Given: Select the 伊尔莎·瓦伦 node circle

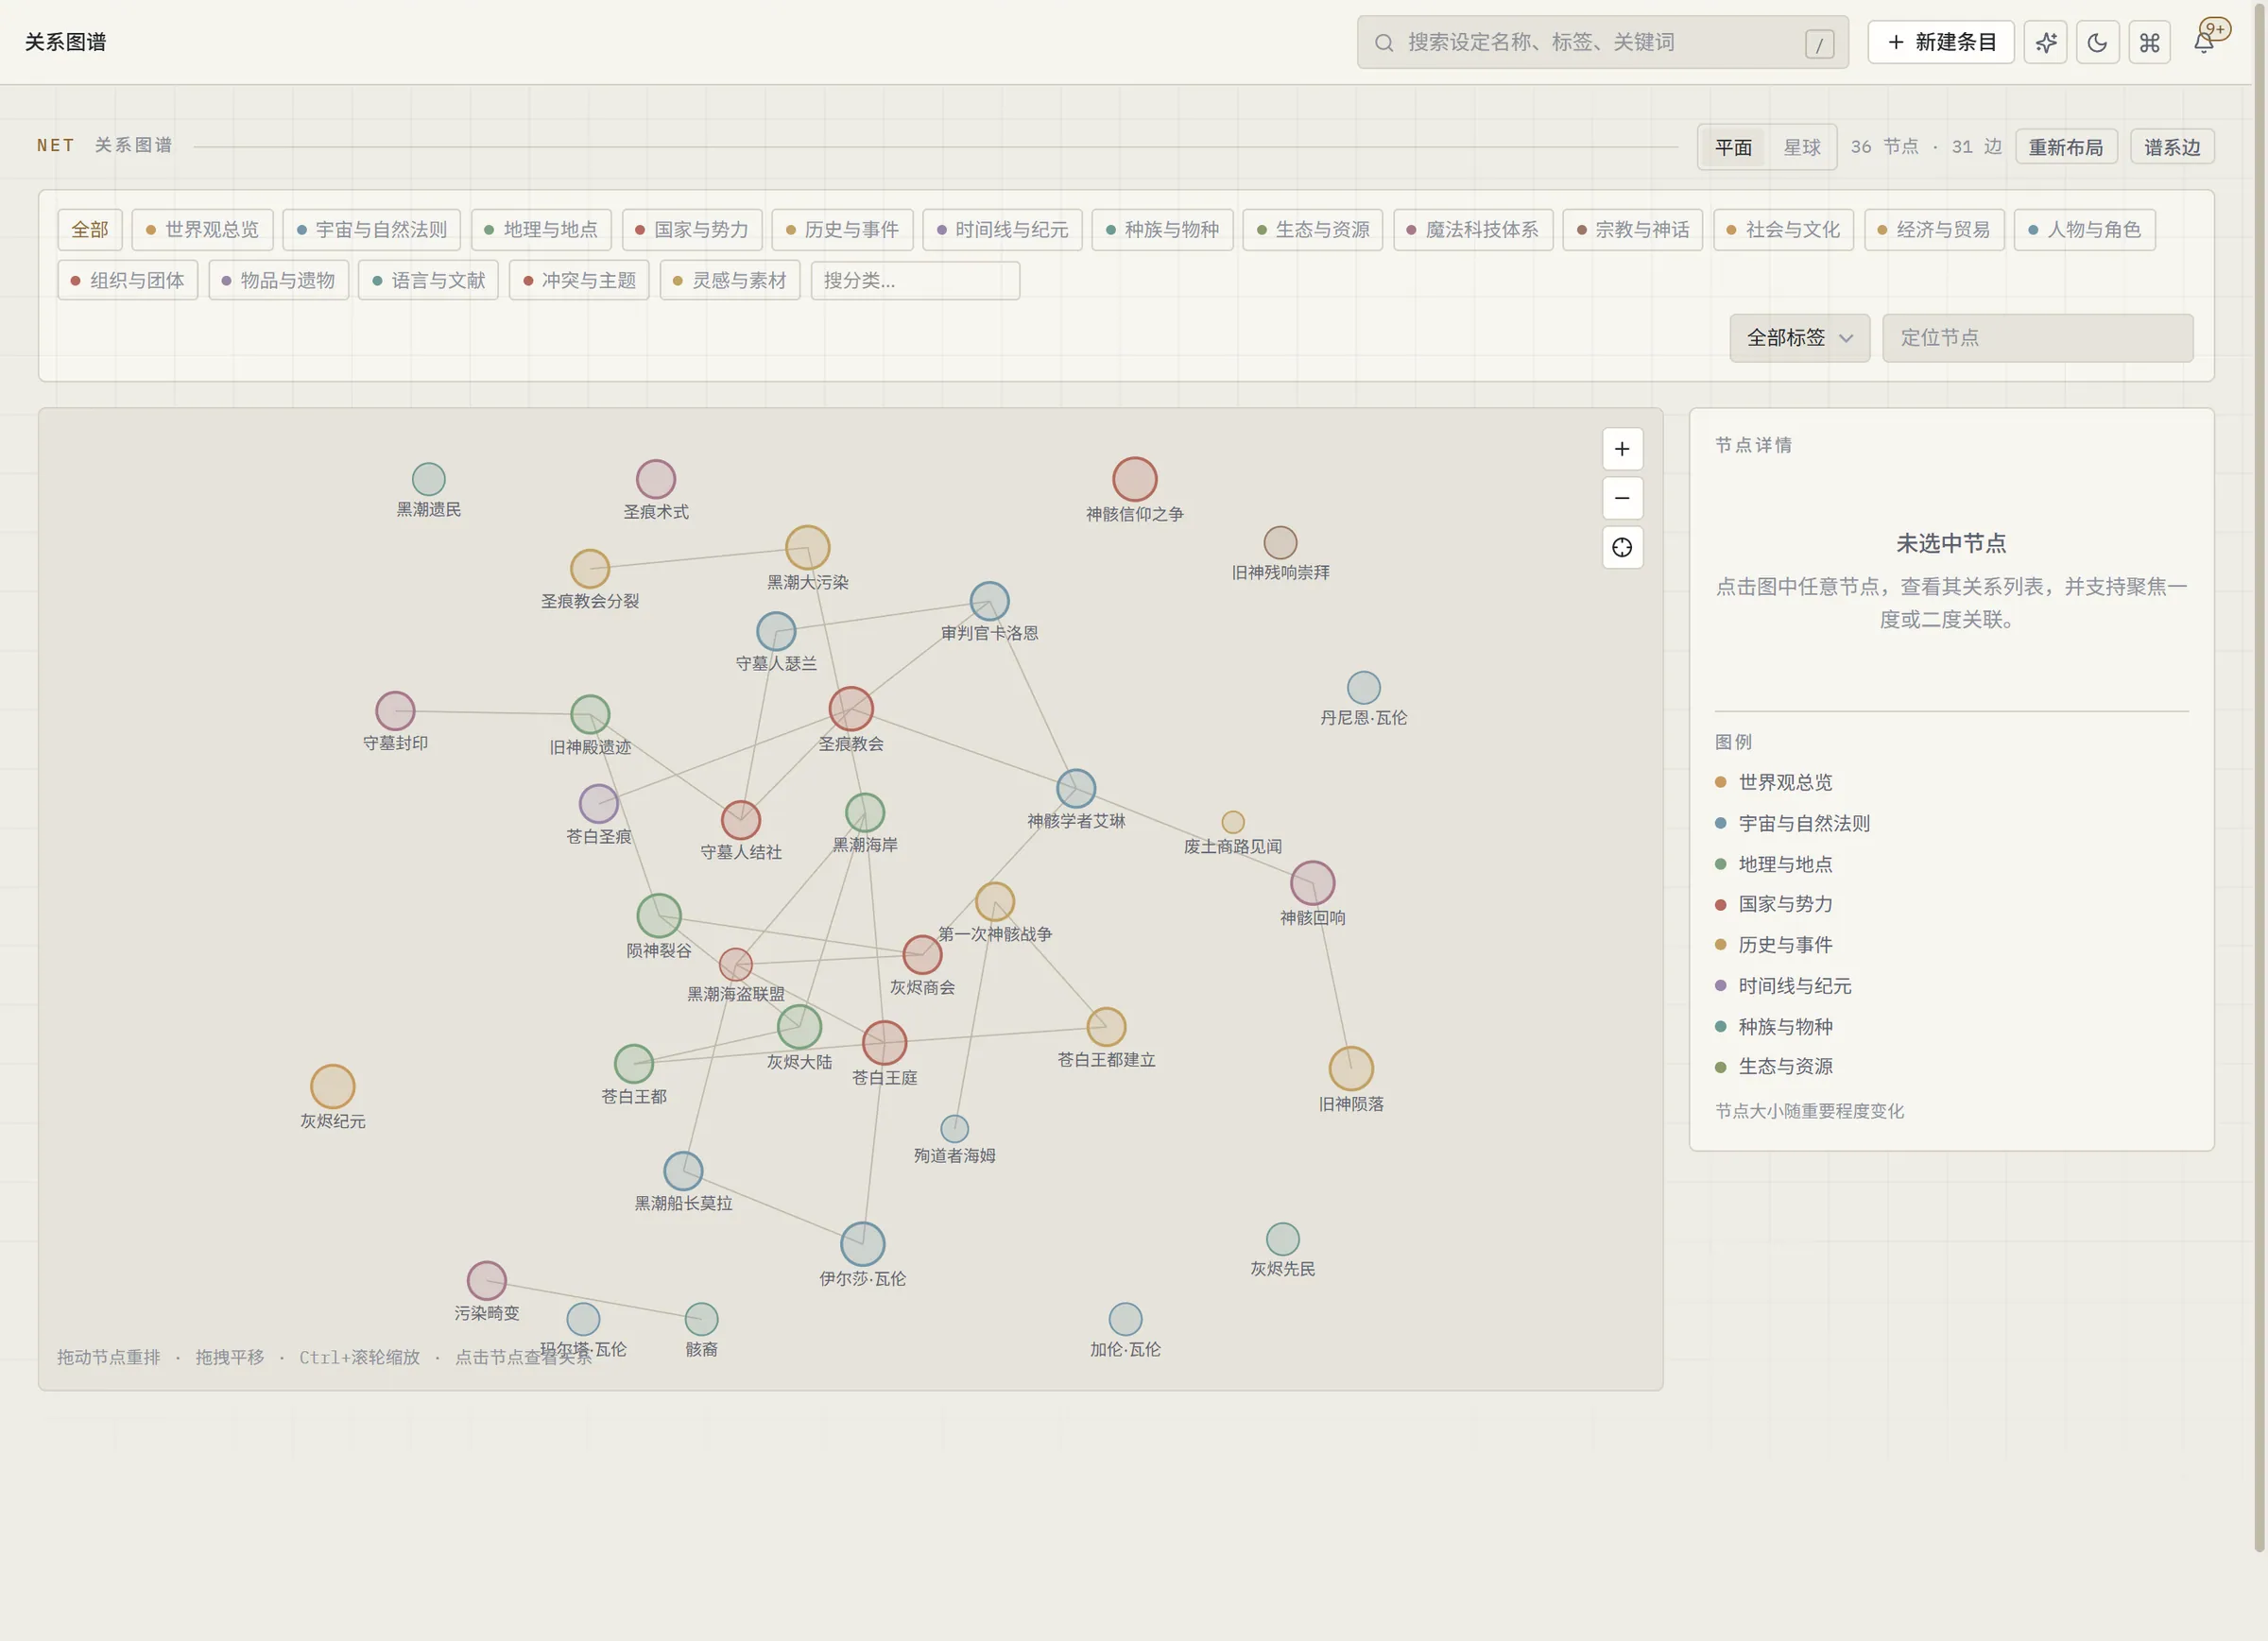Looking at the screenshot, I should tap(863, 1244).
